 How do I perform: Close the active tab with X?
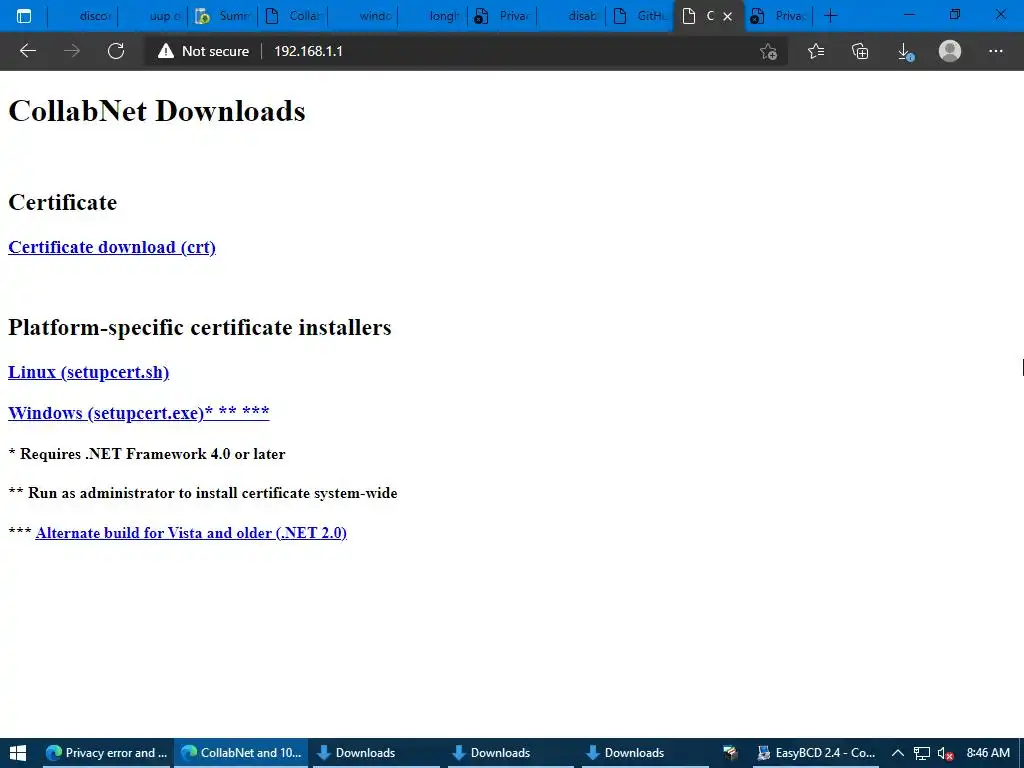pos(728,16)
